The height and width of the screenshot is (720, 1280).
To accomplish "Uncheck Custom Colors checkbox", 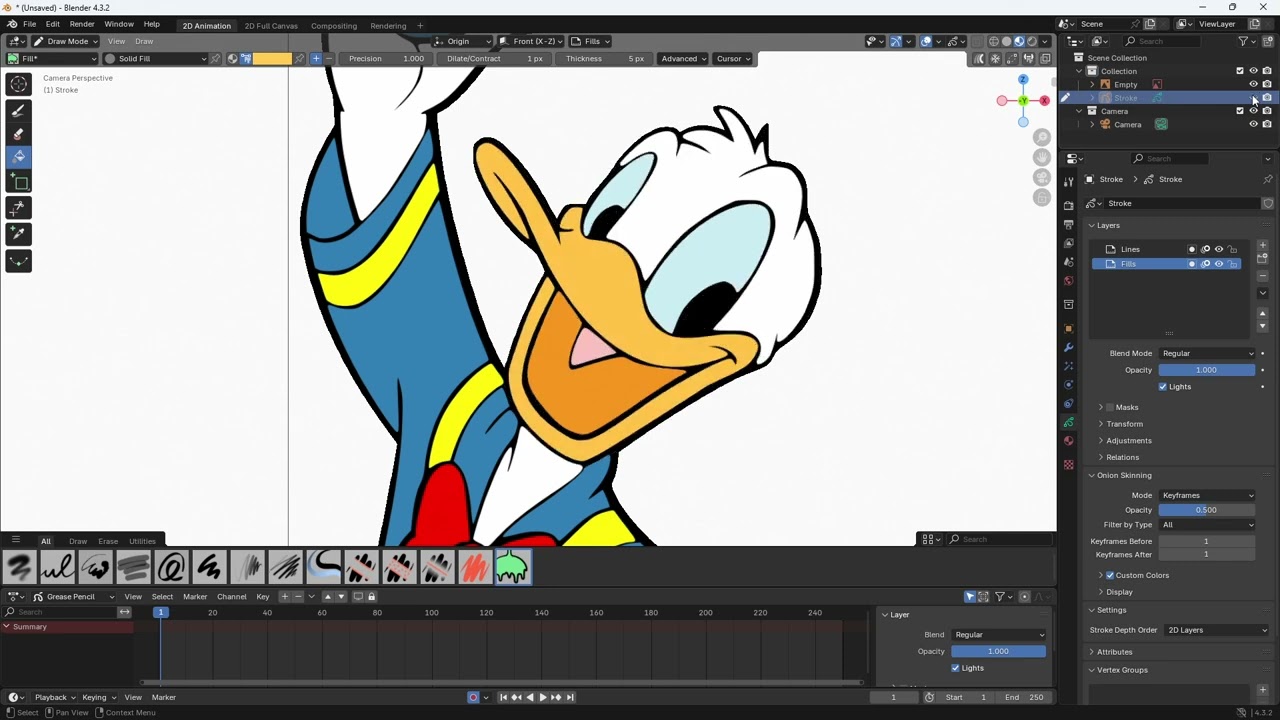I will tap(1110, 575).
